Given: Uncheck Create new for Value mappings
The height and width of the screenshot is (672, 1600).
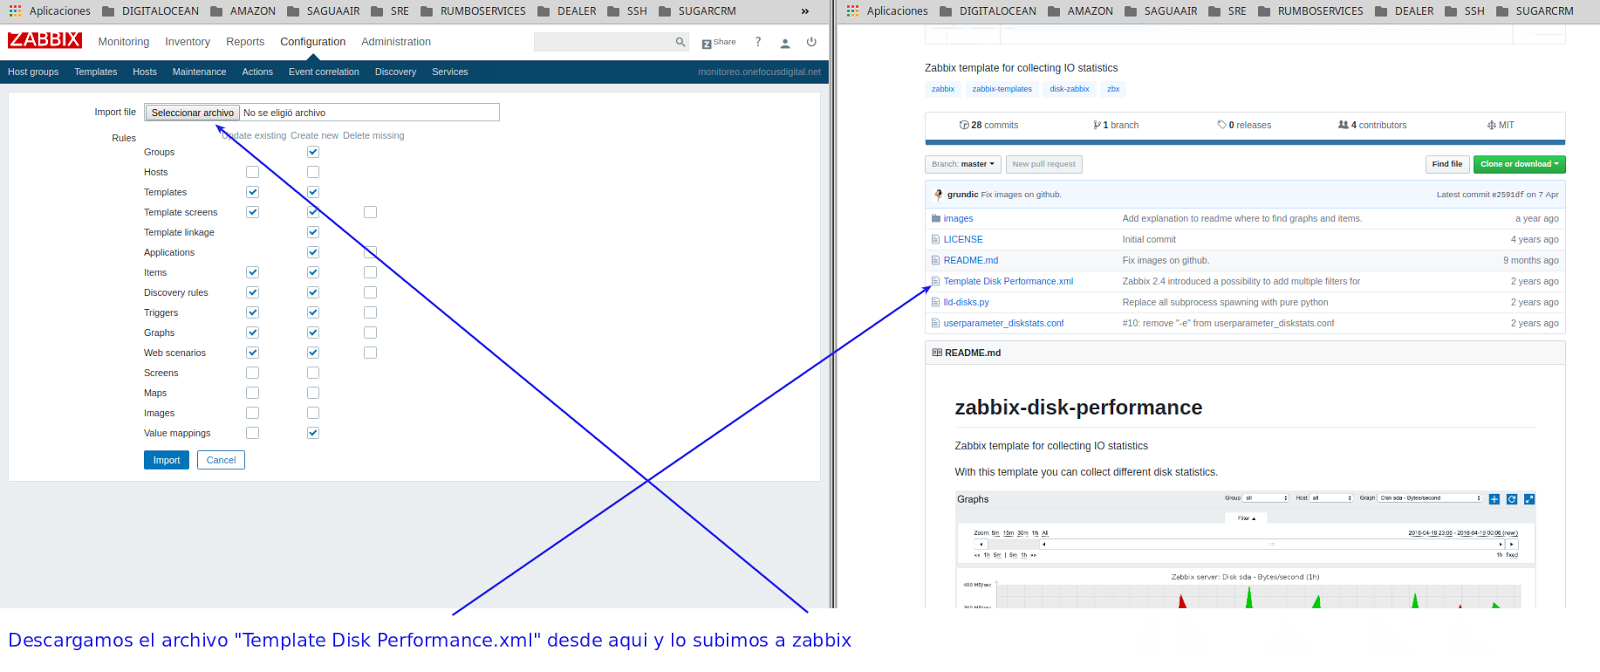Looking at the screenshot, I should click(313, 433).
